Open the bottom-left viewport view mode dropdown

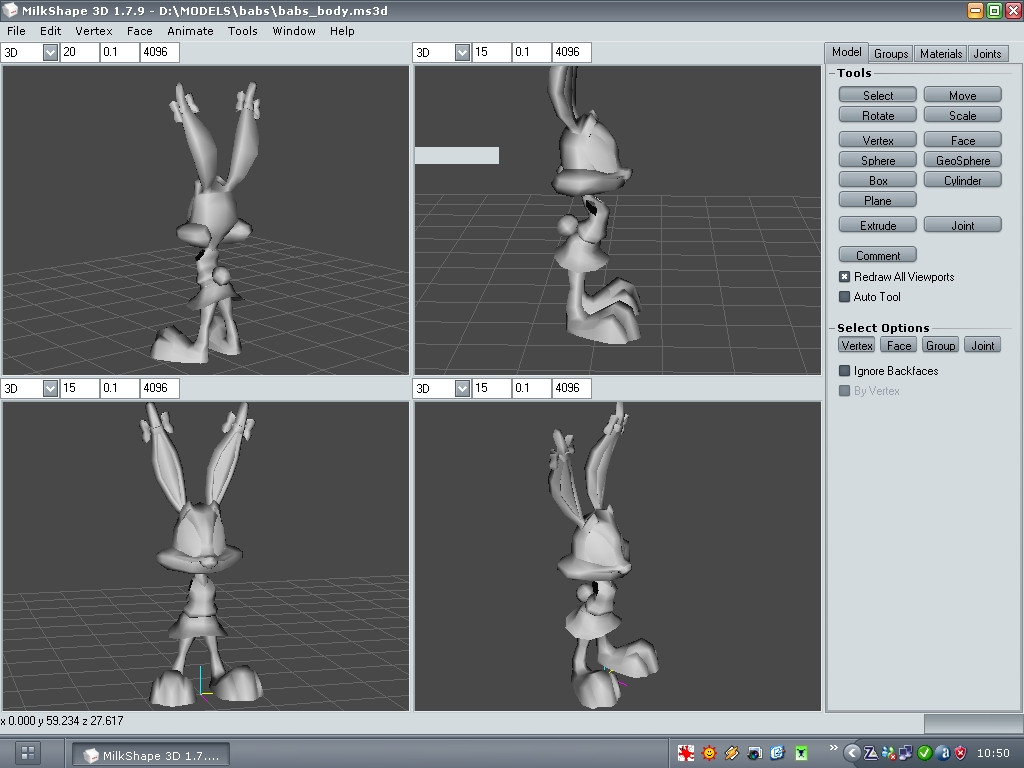tap(50, 389)
